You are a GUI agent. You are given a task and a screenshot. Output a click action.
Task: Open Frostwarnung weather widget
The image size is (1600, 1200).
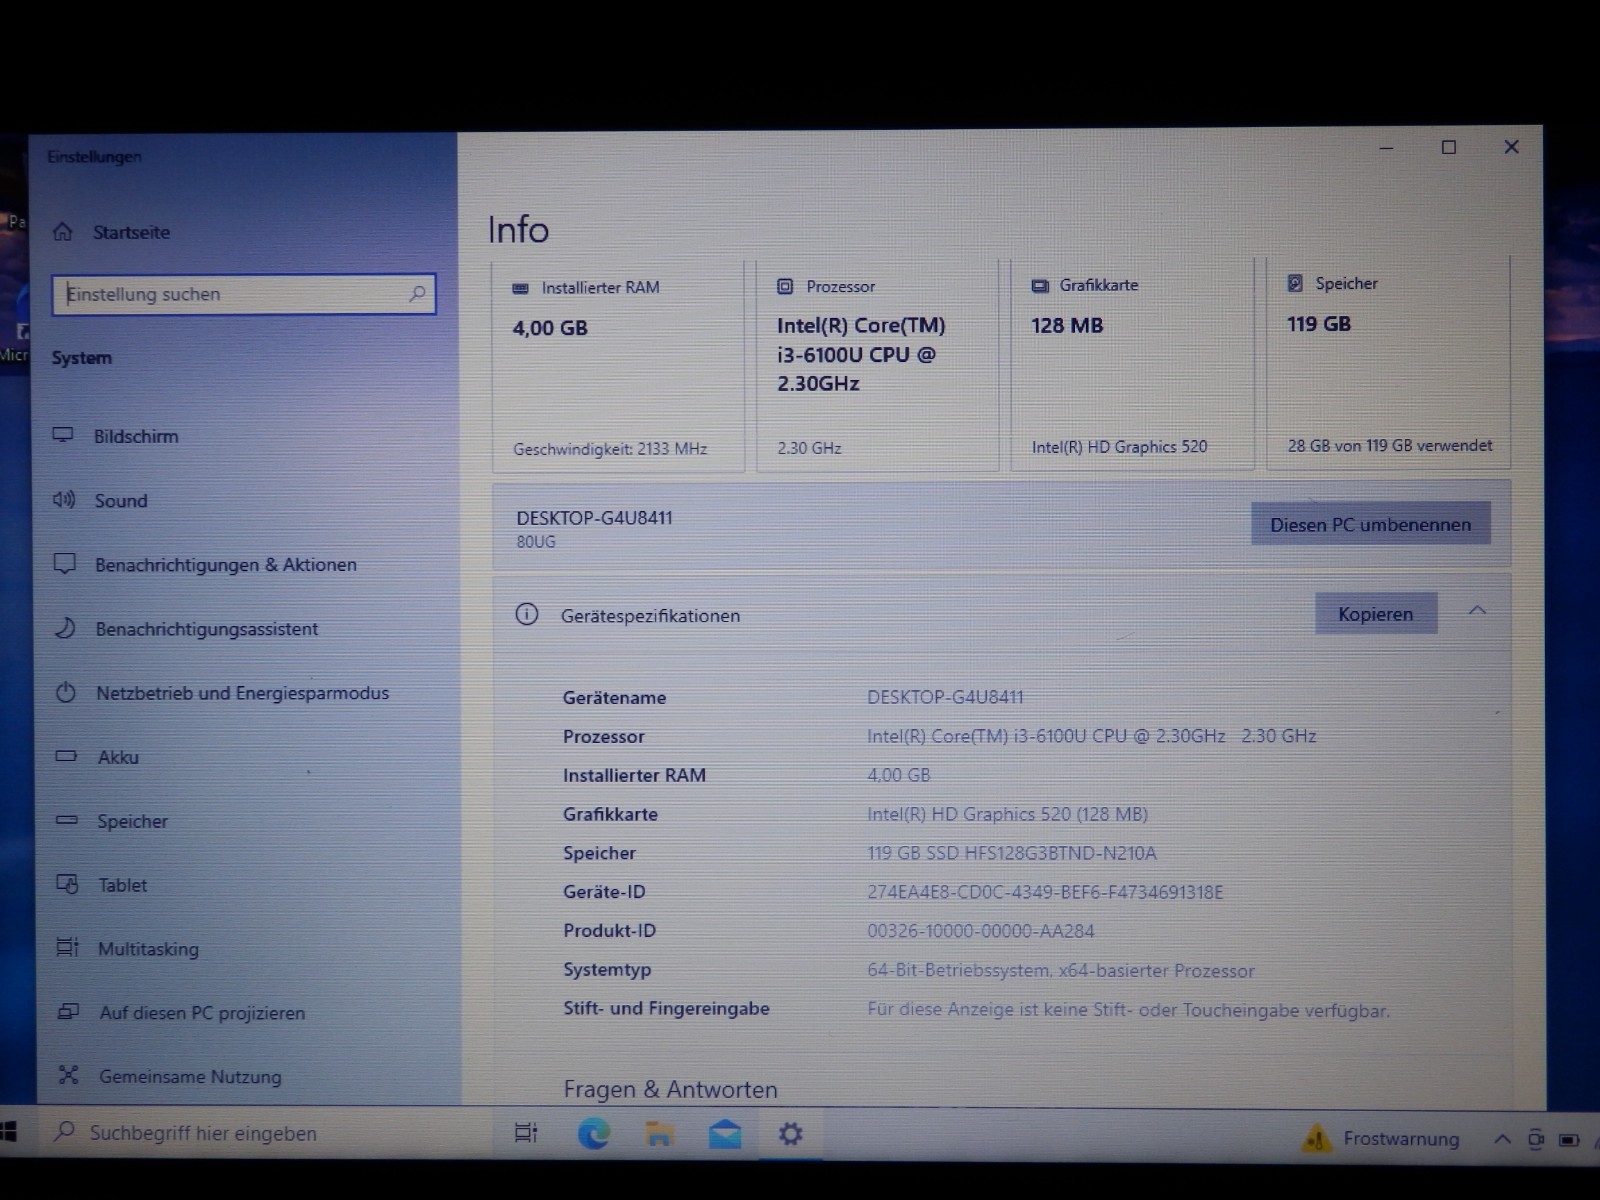click(x=1380, y=1138)
